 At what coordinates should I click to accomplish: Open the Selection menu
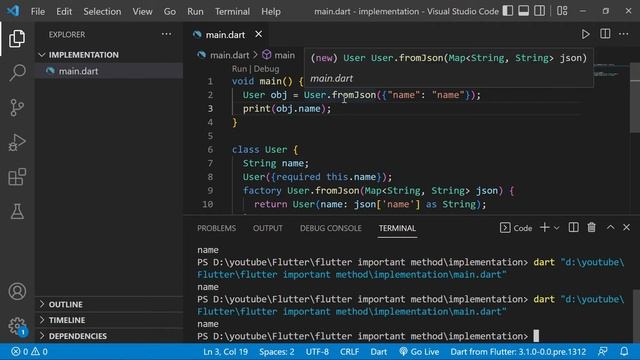pos(102,11)
